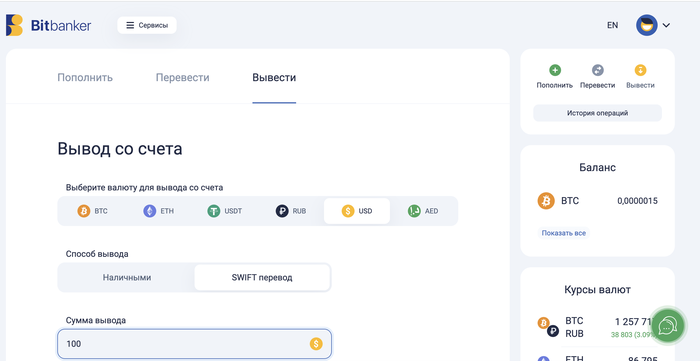Click Выберите валюту для вывода label
Screen dimensions: 700x361
(144, 188)
